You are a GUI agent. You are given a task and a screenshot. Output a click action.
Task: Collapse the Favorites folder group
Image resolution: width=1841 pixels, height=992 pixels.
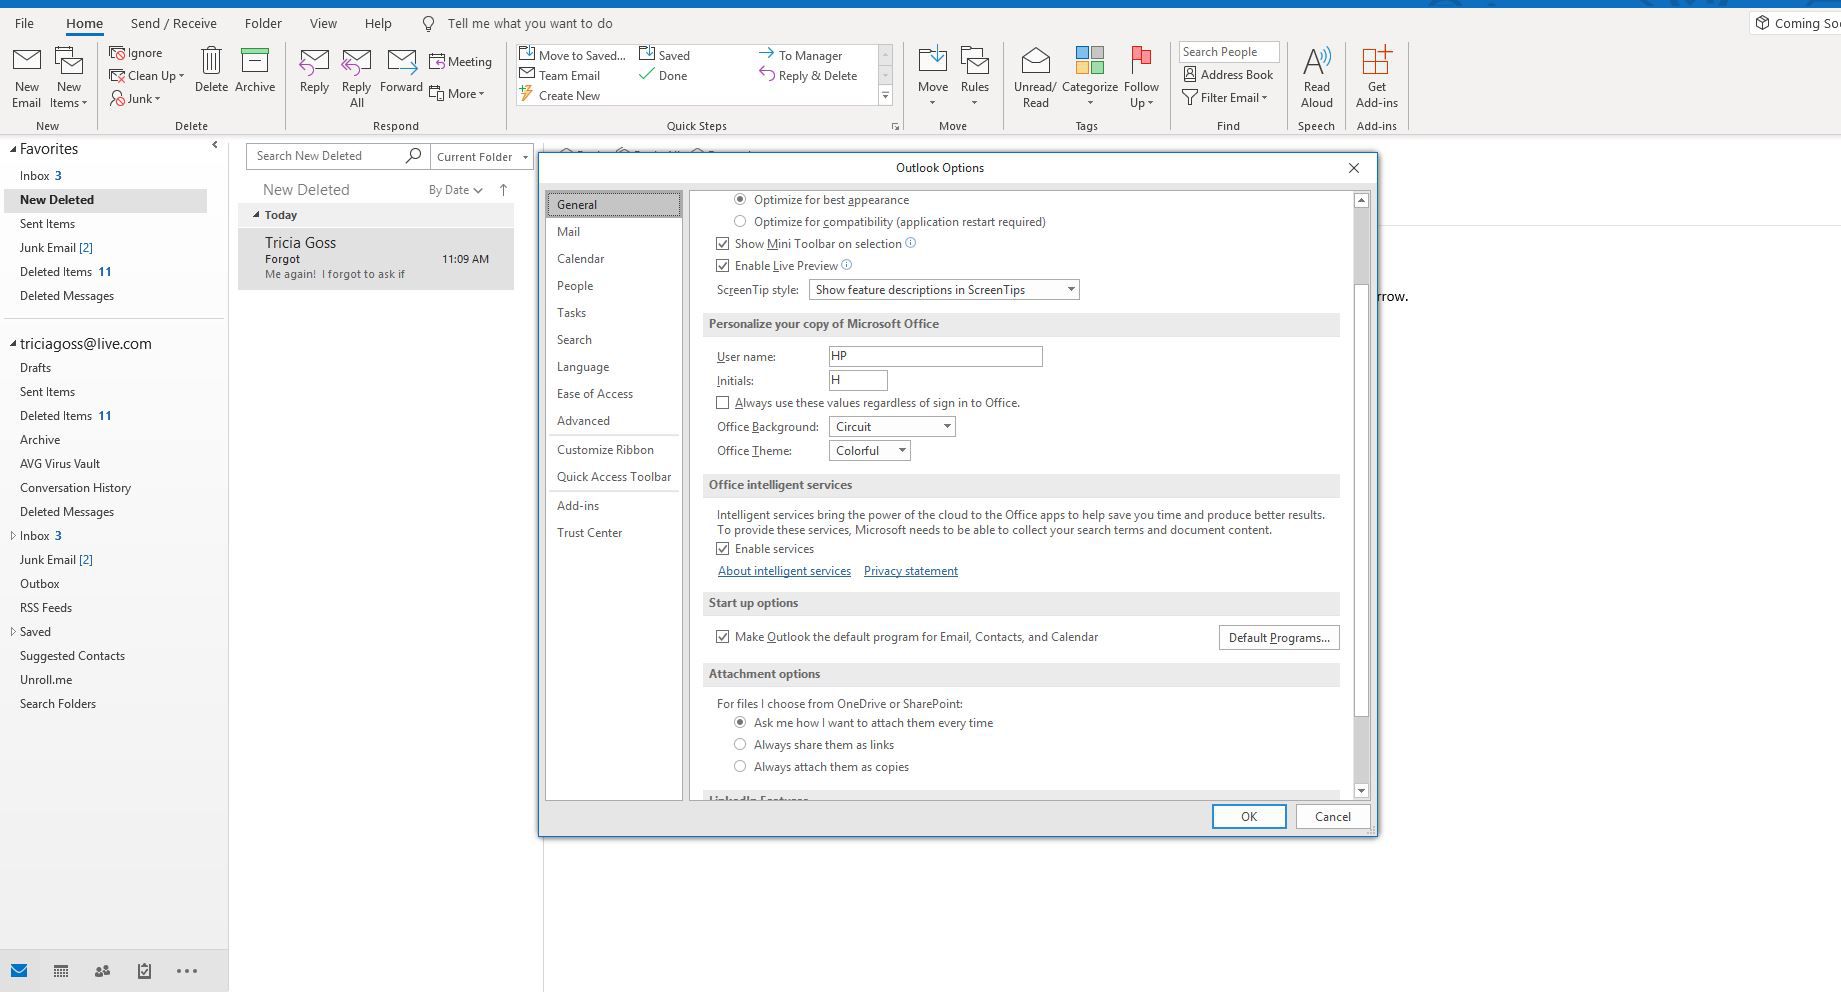[13, 149]
